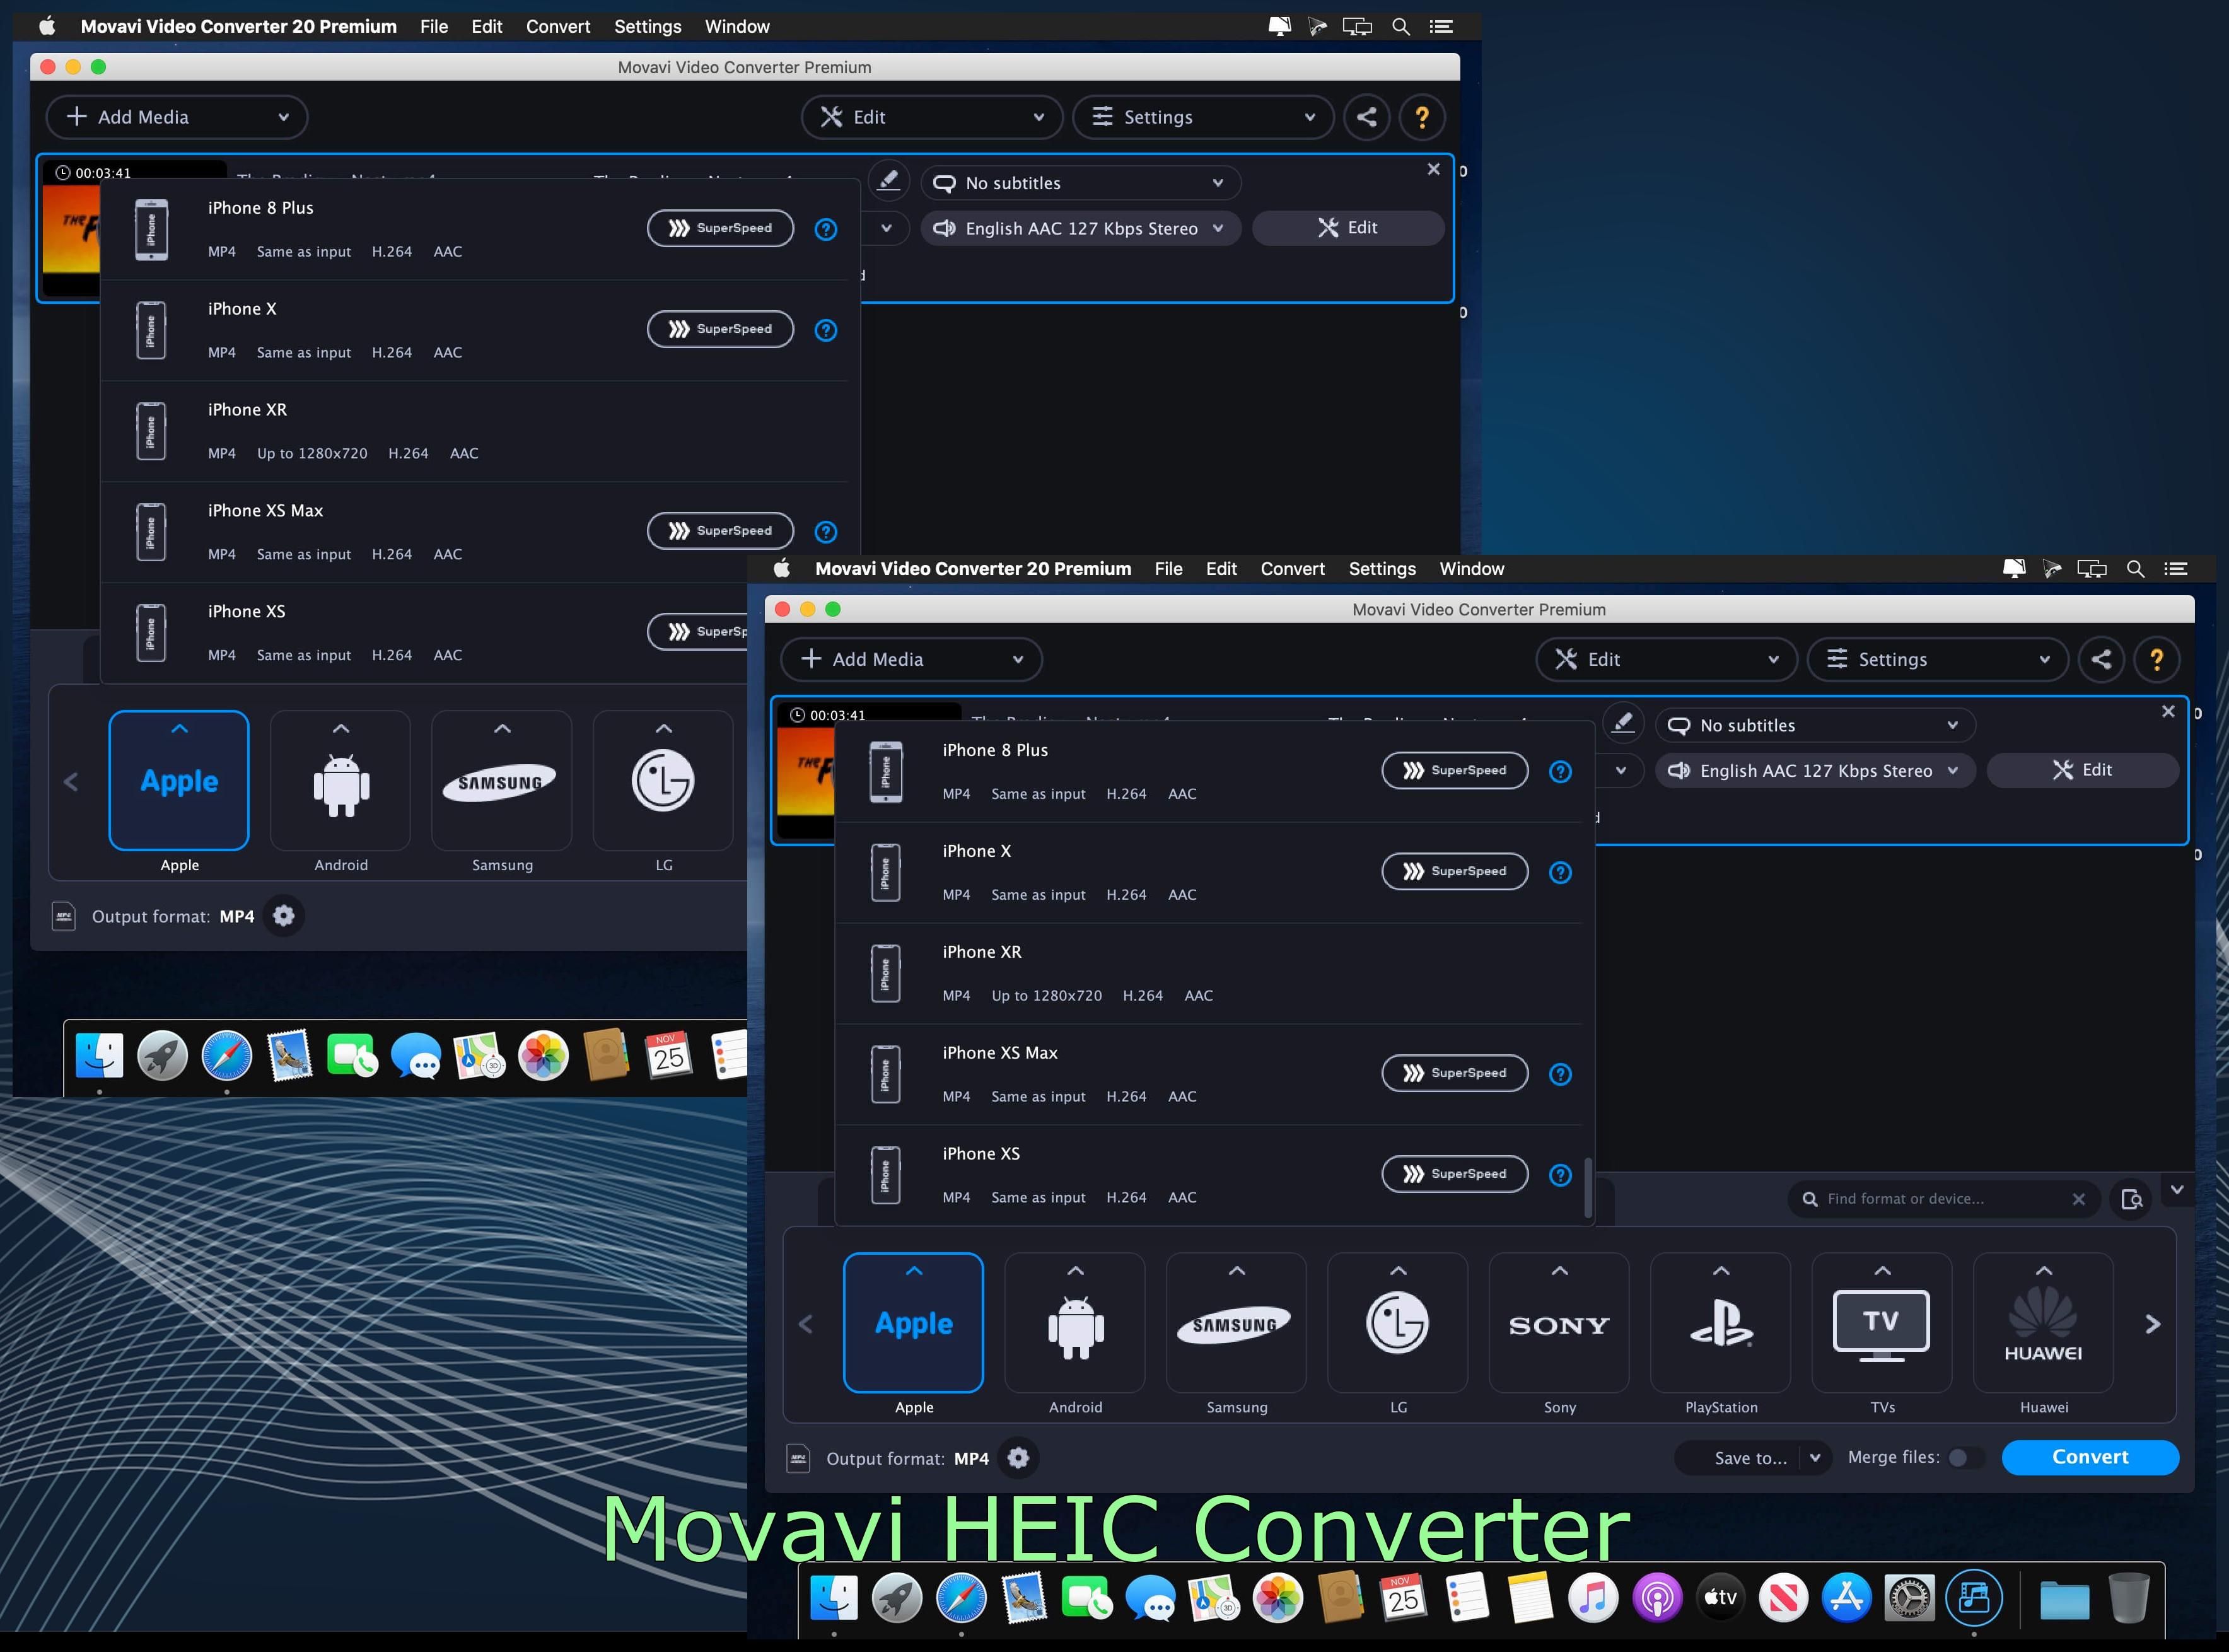Screen dimensions: 2229x1652
Task: Click Edit button on file row in back window
Action: pyautogui.click(x=1347, y=228)
